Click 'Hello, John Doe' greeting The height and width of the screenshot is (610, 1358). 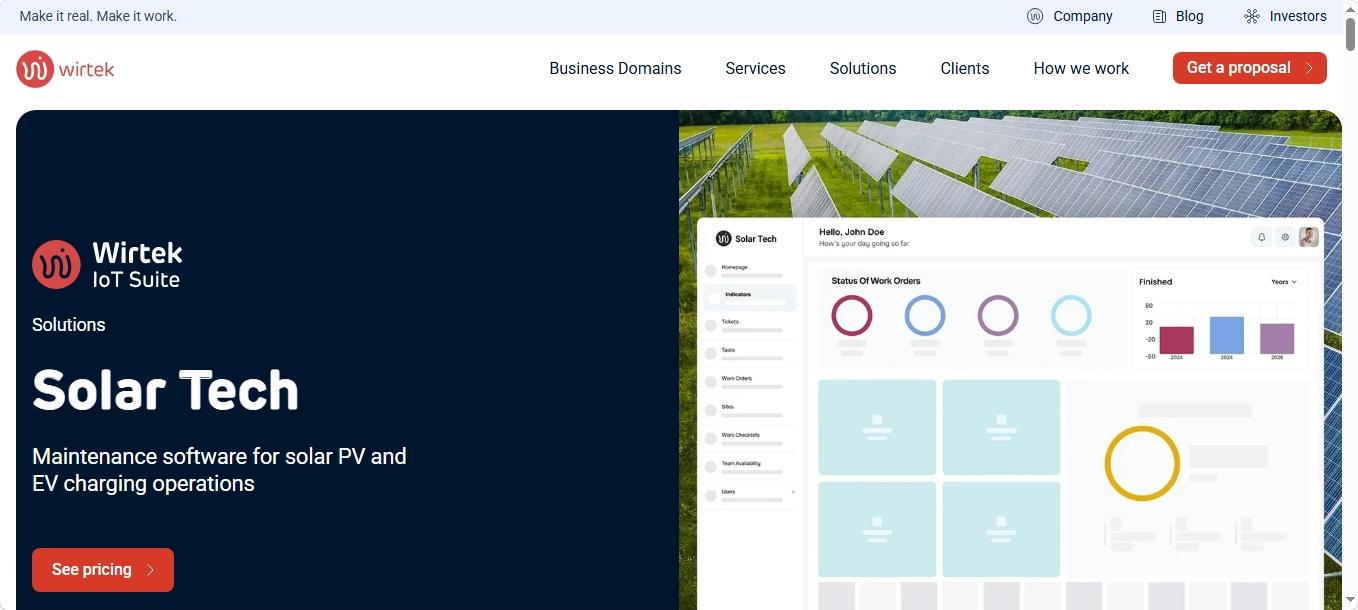tap(852, 232)
